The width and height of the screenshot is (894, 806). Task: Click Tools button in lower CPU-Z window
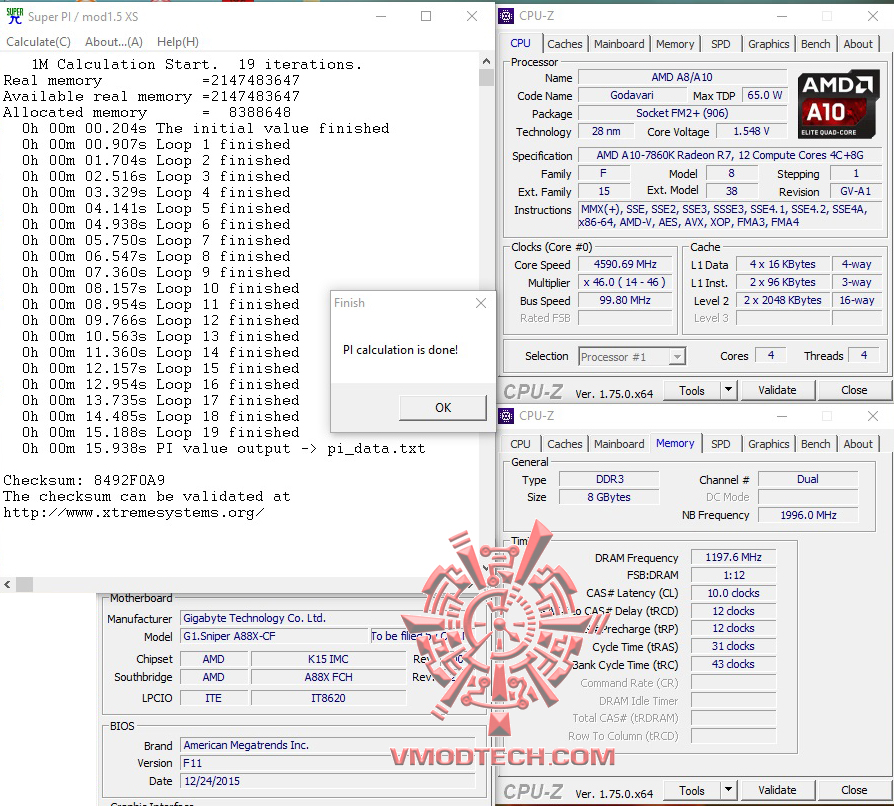692,791
